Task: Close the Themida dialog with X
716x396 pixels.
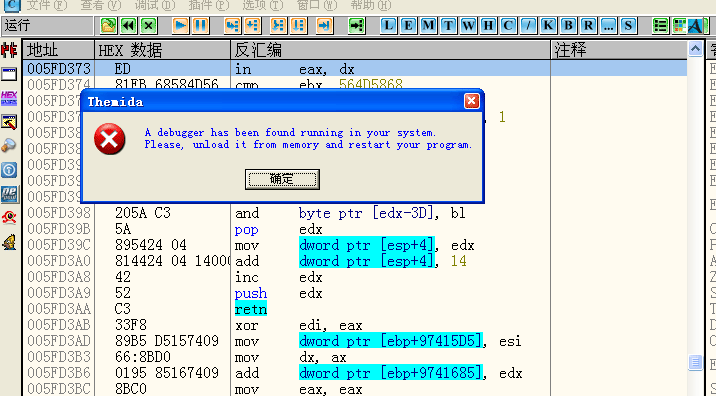Action: pos(471,101)
